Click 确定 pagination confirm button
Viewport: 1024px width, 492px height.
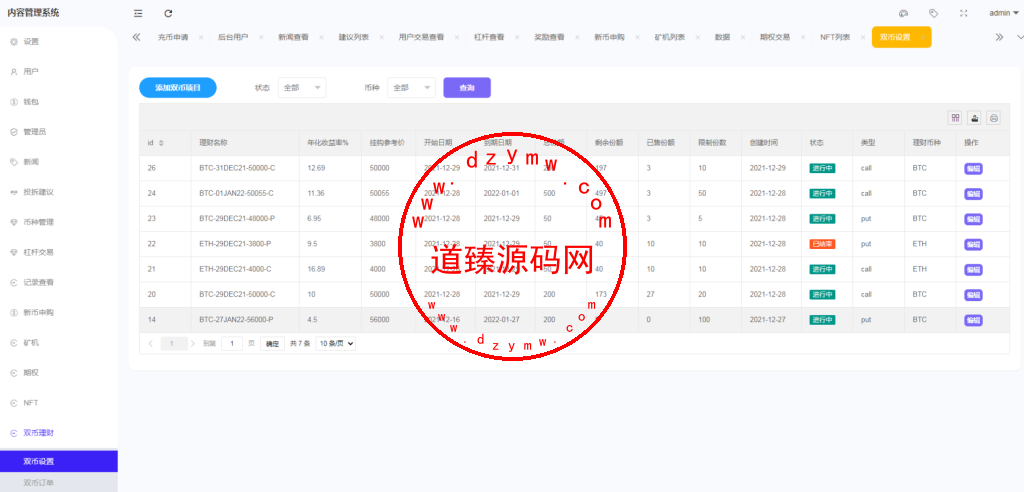(x=272, y=343)
